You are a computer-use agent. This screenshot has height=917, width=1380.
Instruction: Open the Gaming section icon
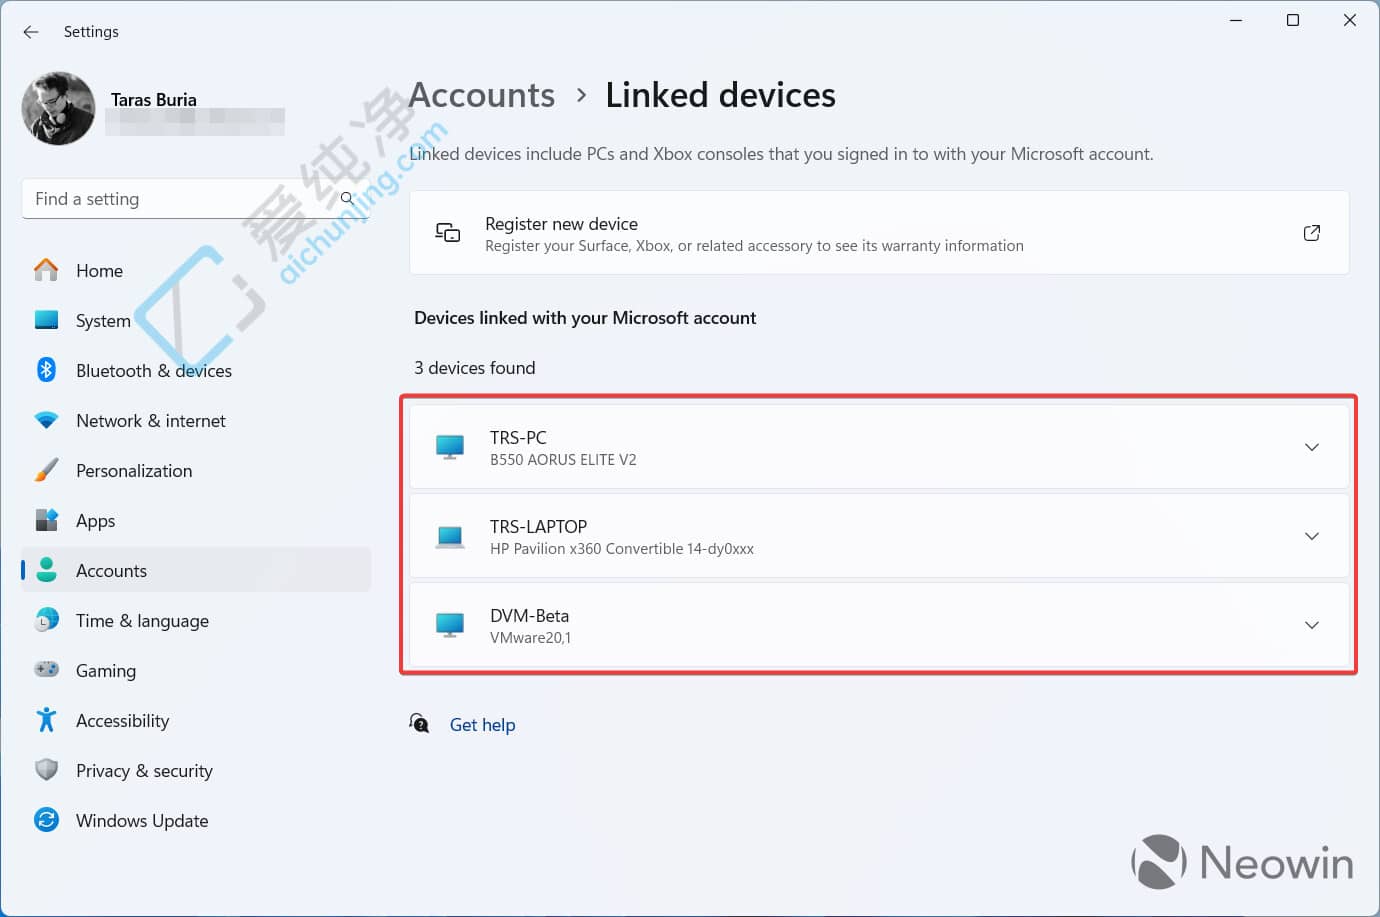[x=46, y=670]
